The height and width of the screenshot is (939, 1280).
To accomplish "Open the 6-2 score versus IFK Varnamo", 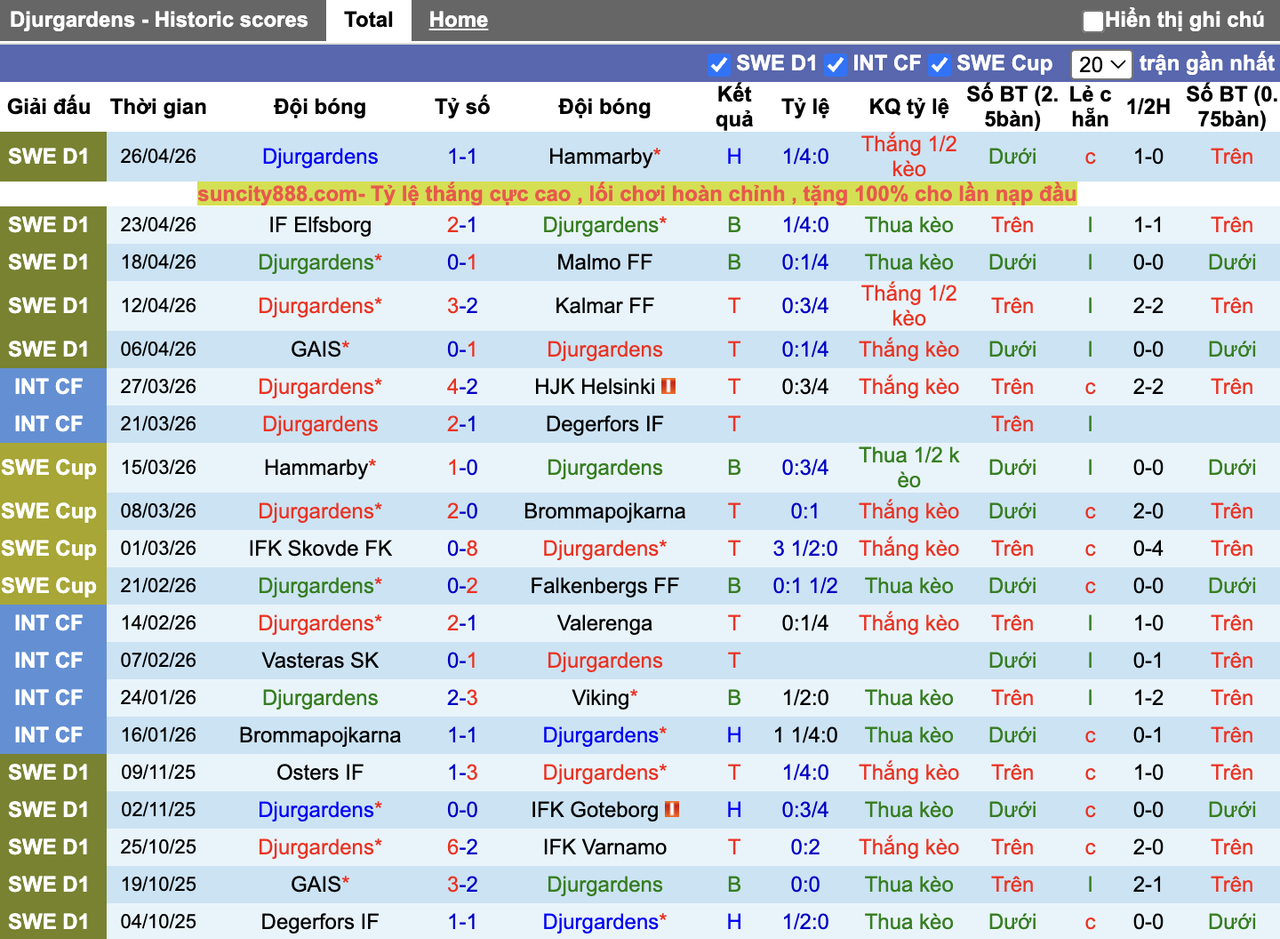I will coord(462,848).
